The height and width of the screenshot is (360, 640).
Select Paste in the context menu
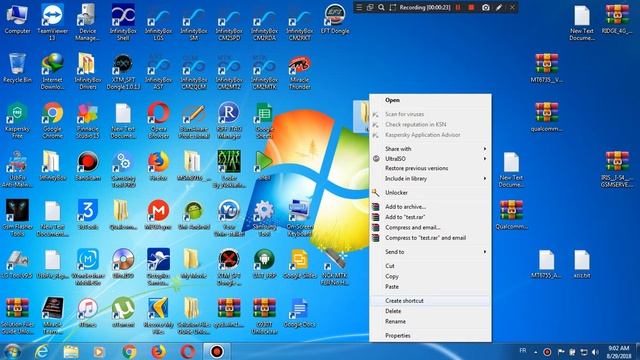pos(430,287)
